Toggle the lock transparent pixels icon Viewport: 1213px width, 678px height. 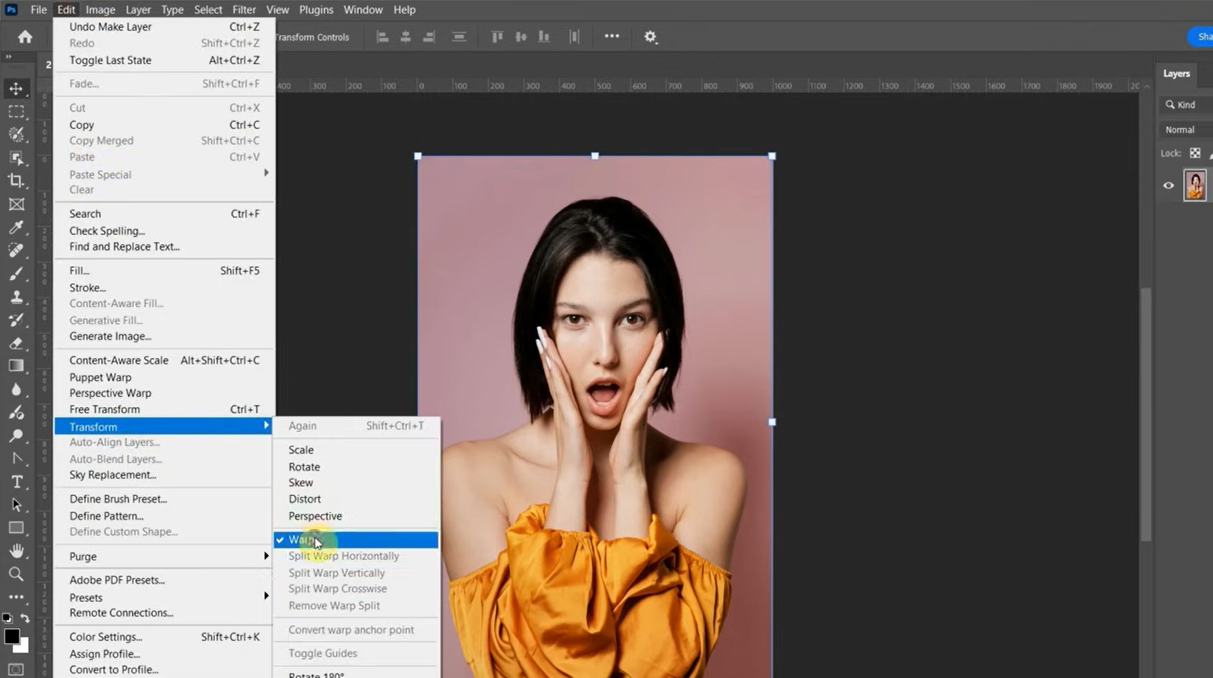point(1194,153)
